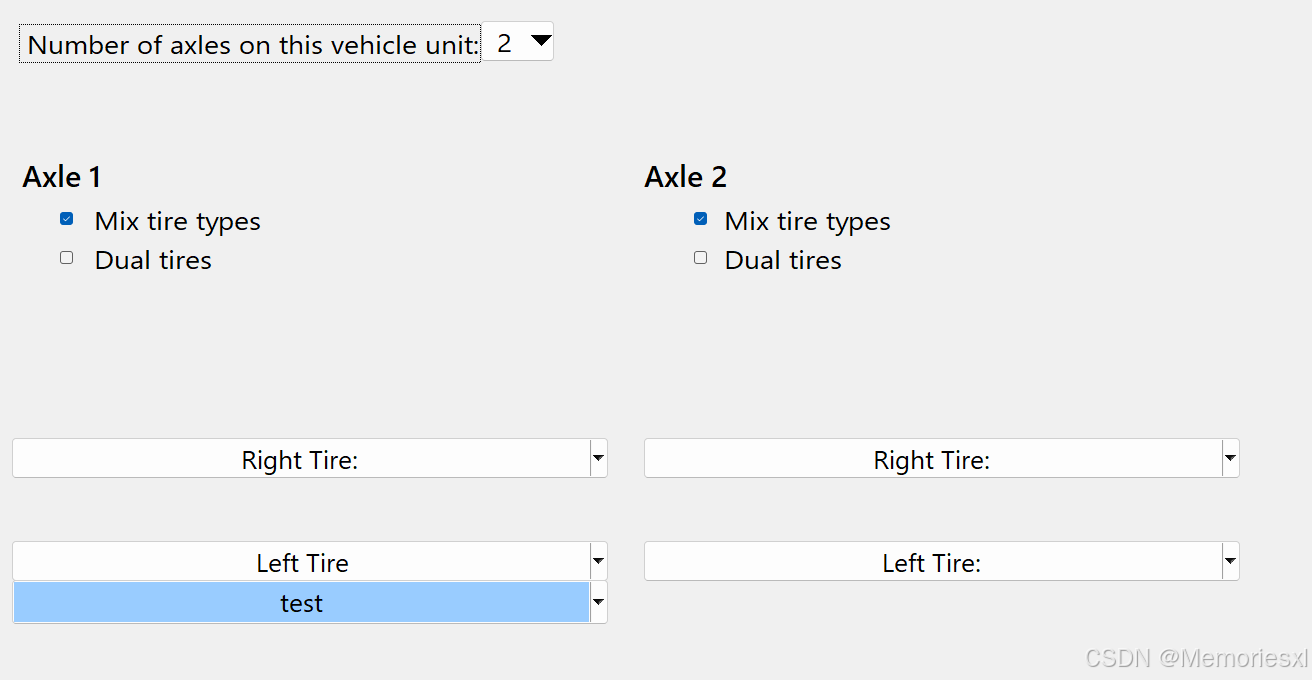Expand Axle 2 Right Tire dropdown arrow
Image resolution: width=1312 pixels, height=680 pixels.
(1230, 459)
